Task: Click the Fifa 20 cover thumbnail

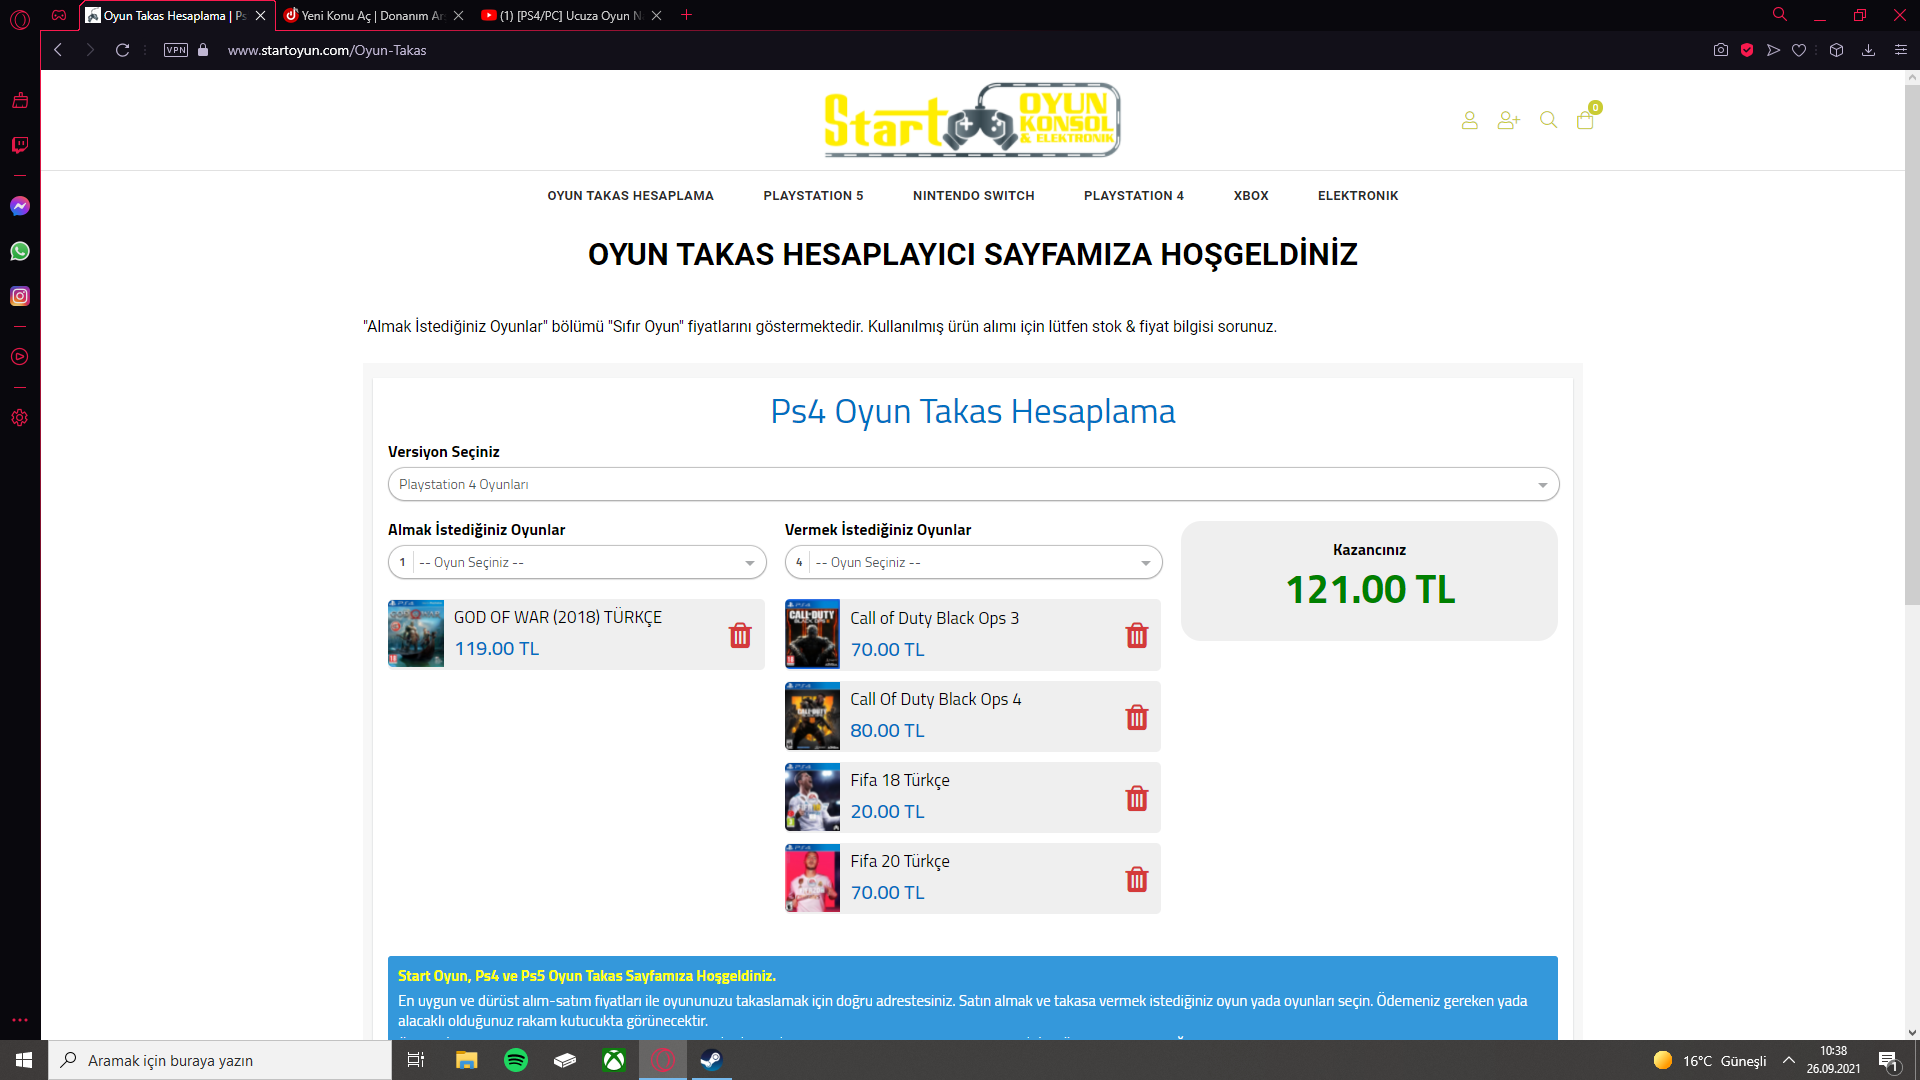Action: (x=812, y=878)
